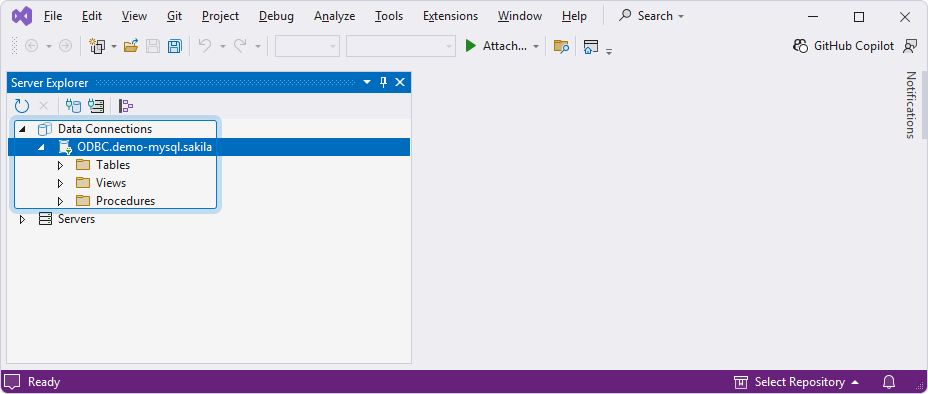Open the solution platforms combo box

coord(401,46)
